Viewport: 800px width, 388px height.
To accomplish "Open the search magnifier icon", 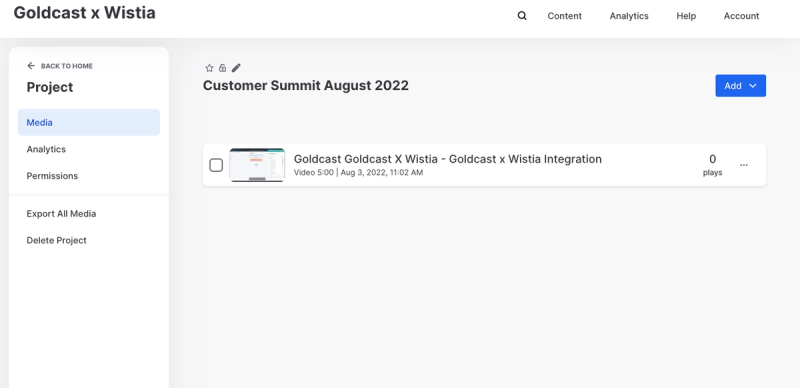I will click(x=522, y=16).
